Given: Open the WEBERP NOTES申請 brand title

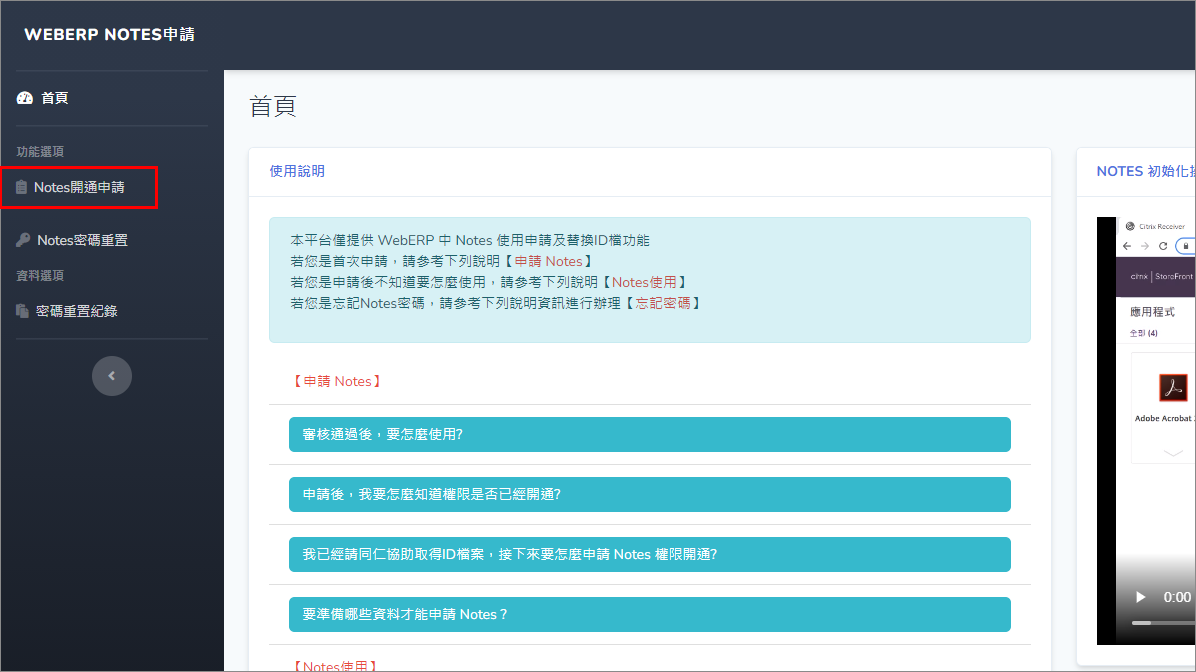Looking at the screenshot, I should pyautogui.click(x=109, y=34).
